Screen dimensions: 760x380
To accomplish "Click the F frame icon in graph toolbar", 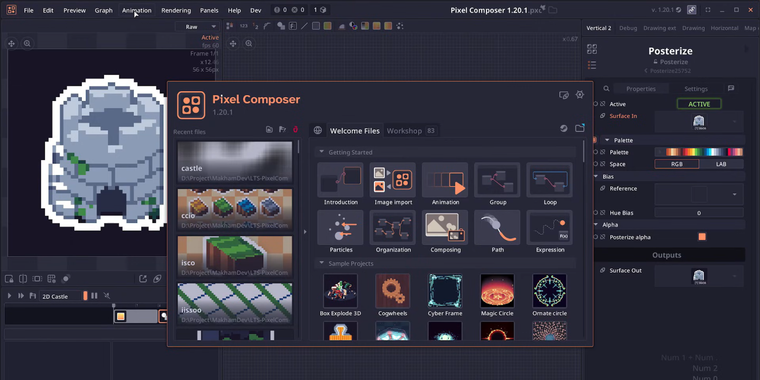I will pos(293,26).
